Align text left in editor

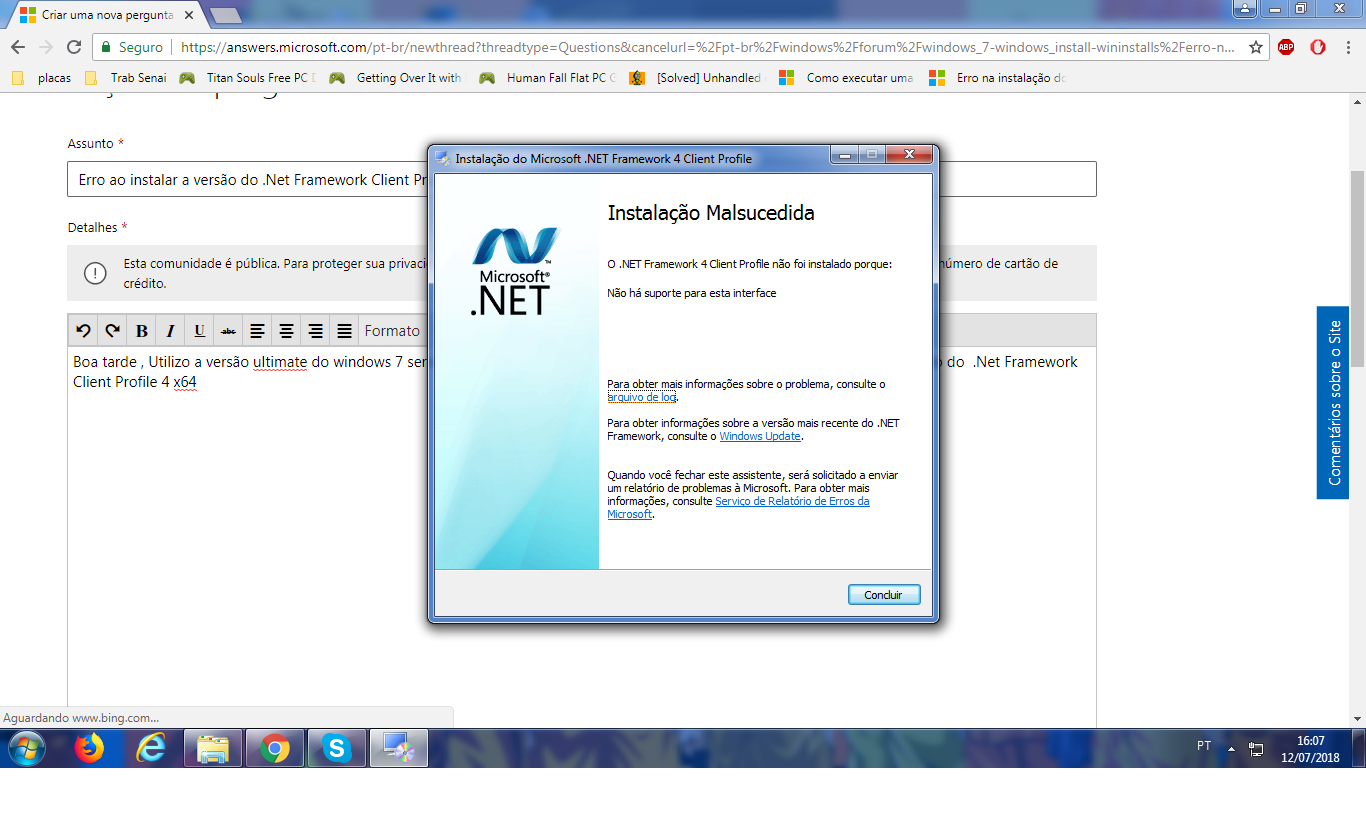click(258, 331)
